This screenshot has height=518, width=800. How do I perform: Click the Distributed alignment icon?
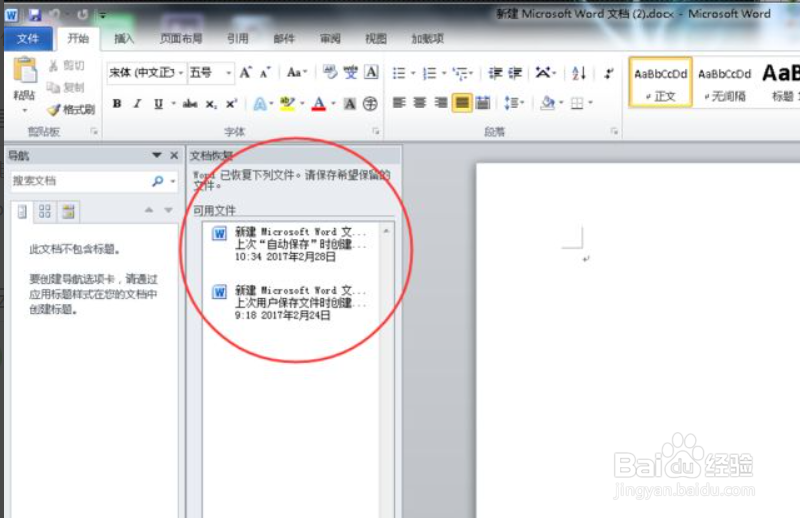click(483, 103)
